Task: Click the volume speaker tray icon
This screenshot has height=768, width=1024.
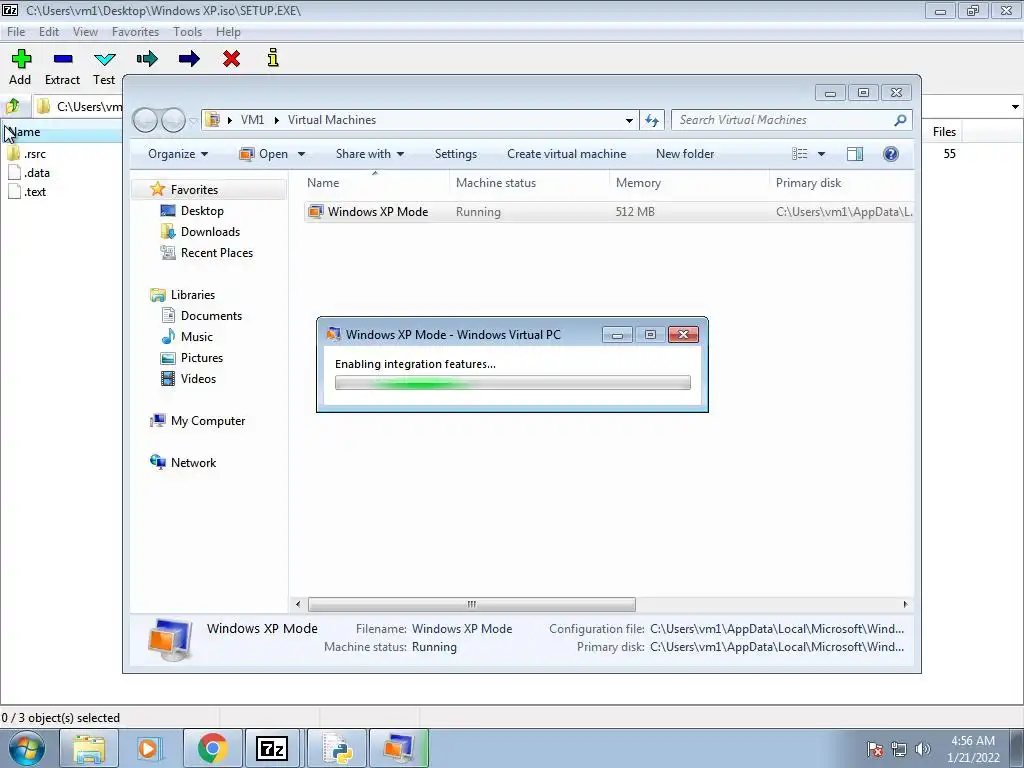Action: [x=923, y=749]
